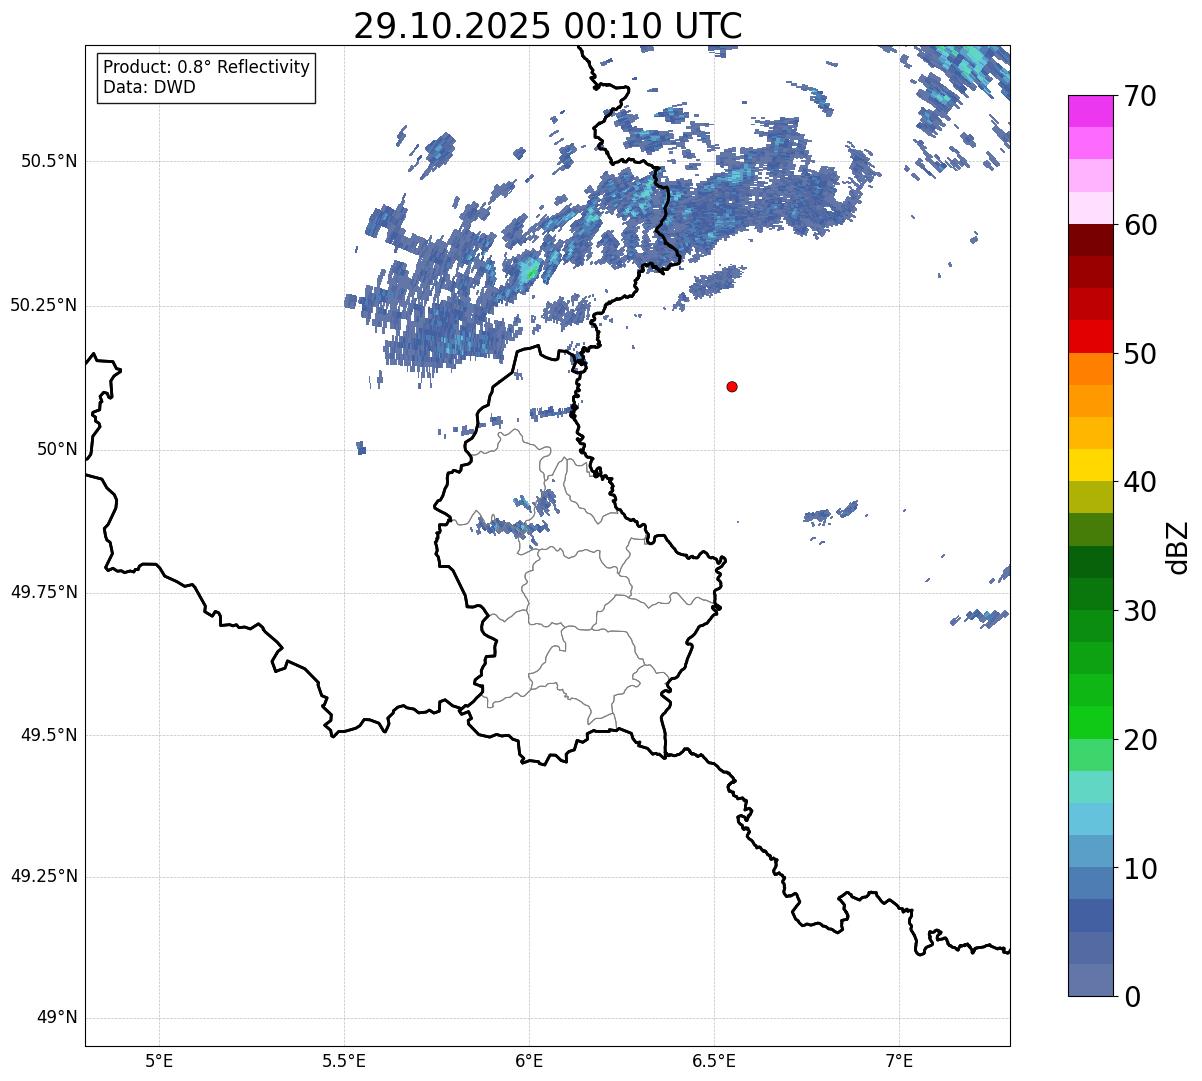Click the latitude label 49.25°N
The width and height of the screenshot is (1202, 1081).
pyautogui.click(x=44, y=876)
